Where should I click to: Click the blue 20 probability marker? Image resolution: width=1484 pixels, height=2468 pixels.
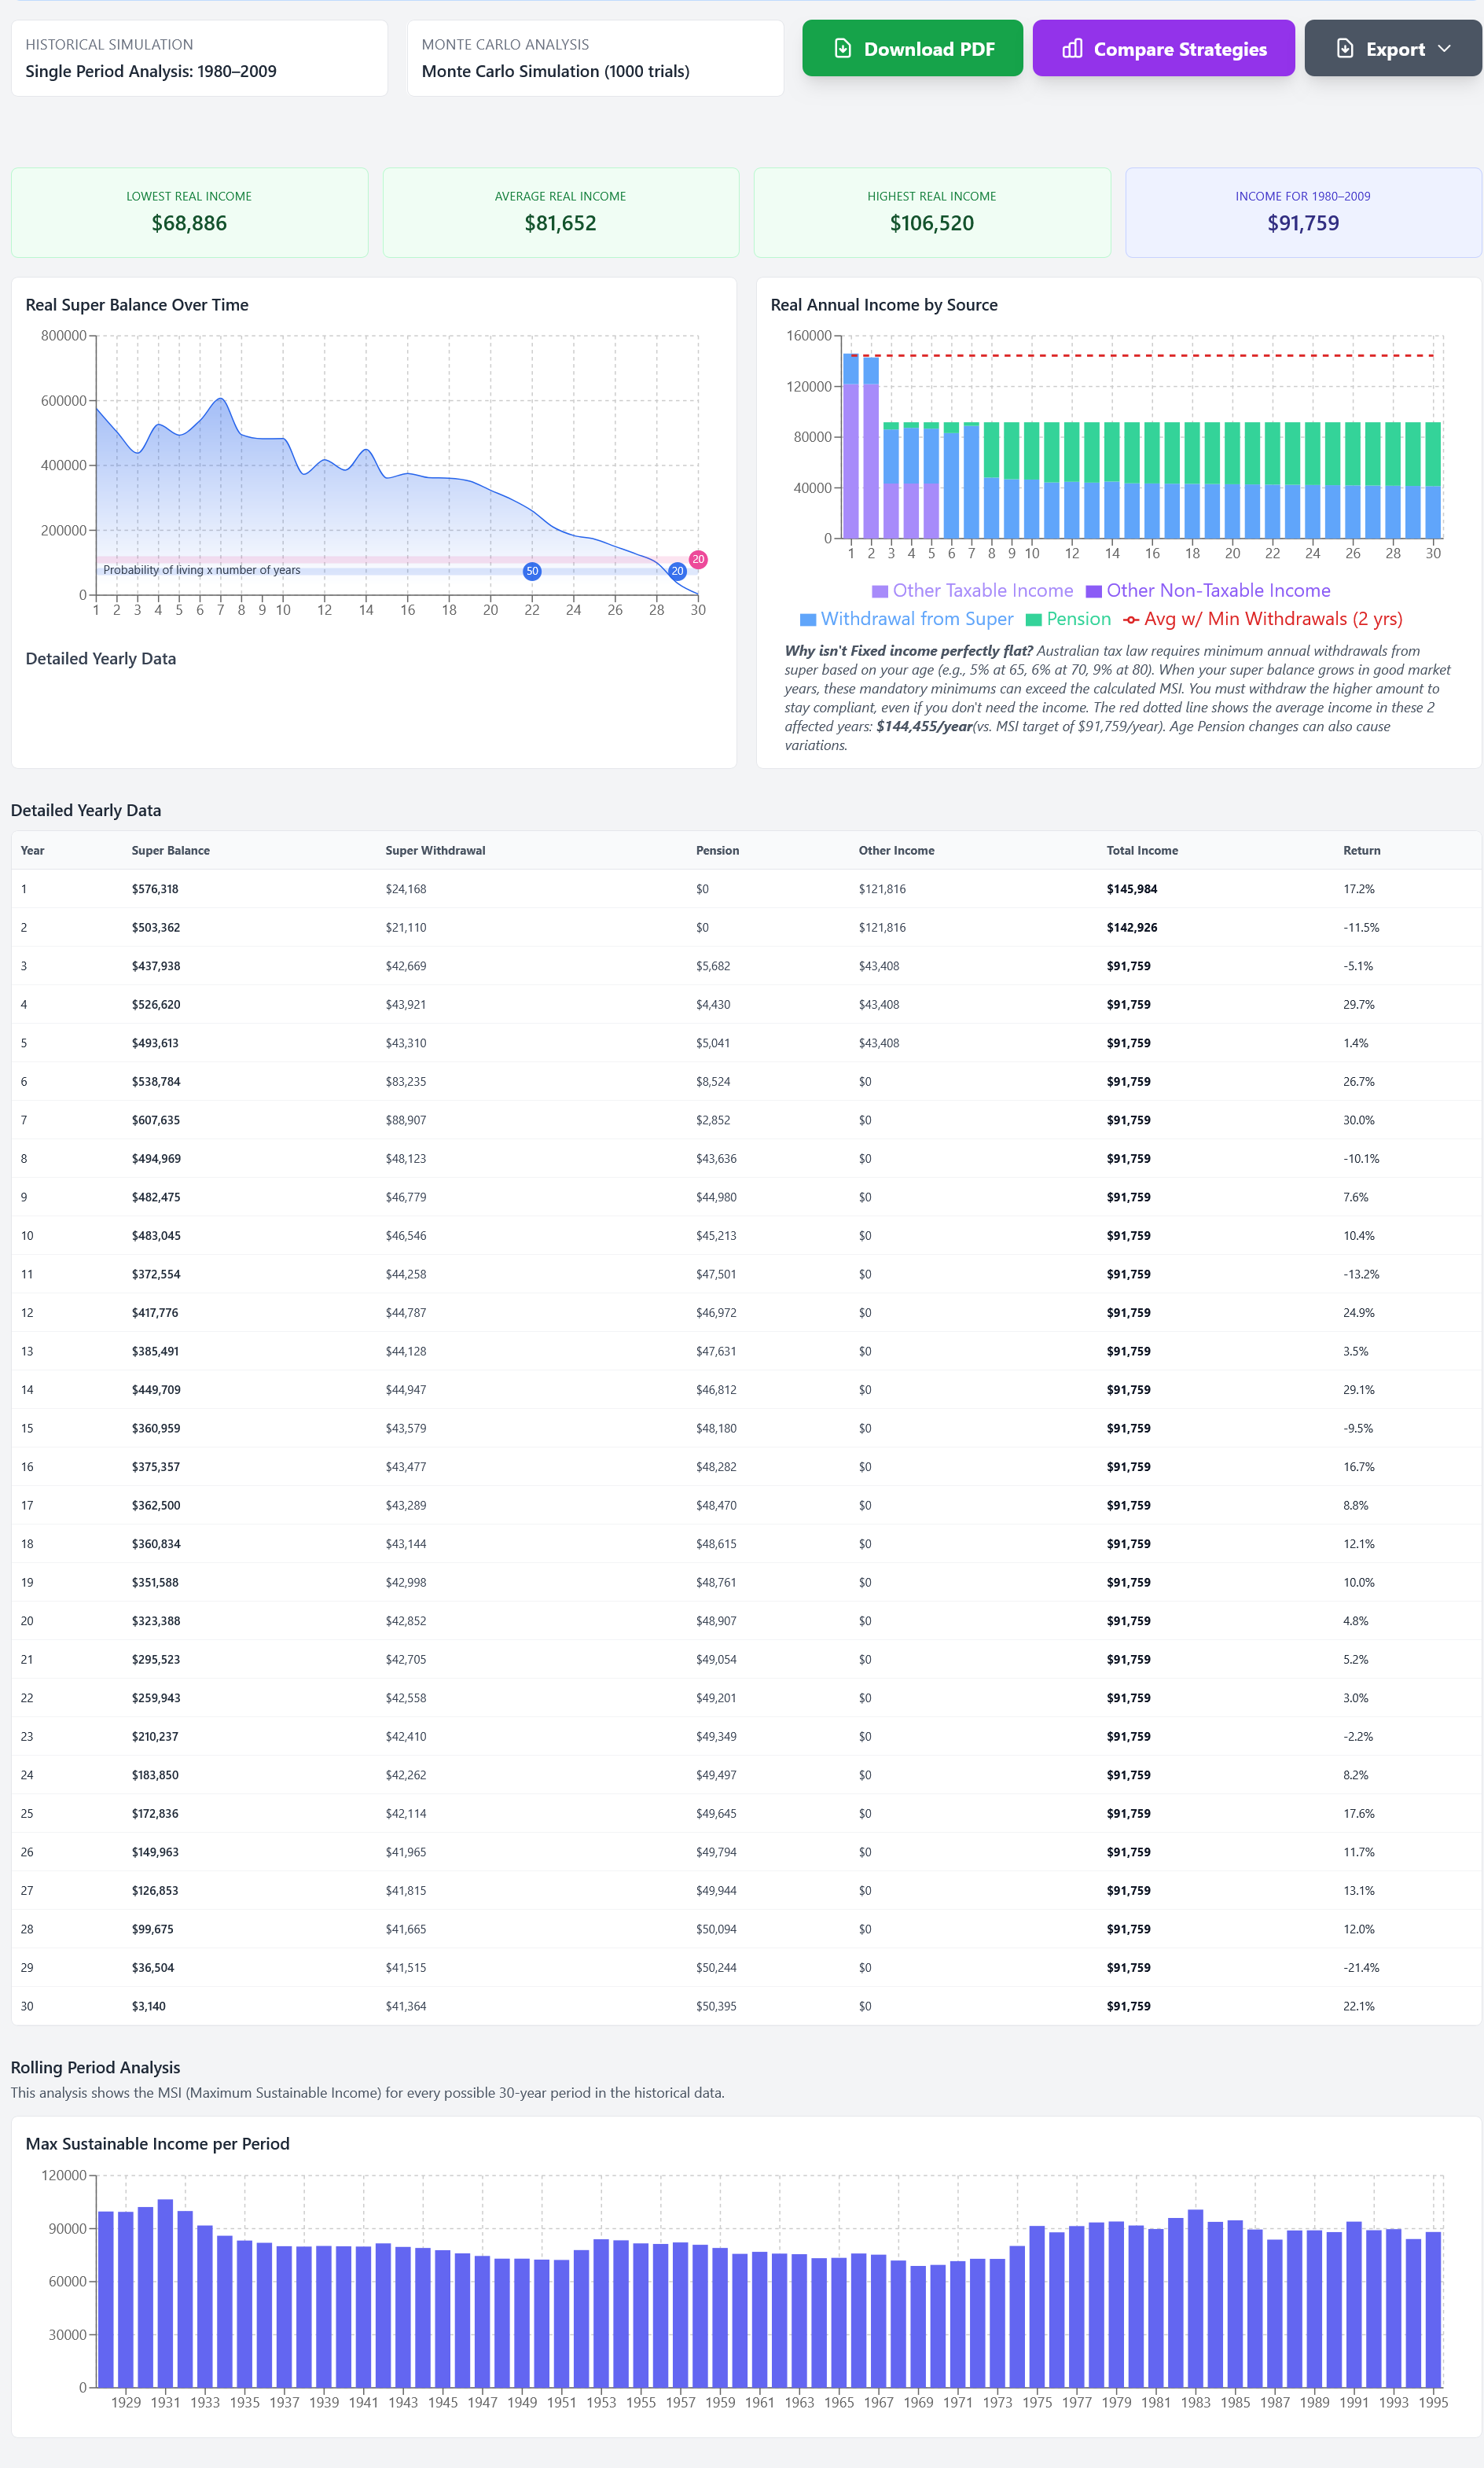677,571
